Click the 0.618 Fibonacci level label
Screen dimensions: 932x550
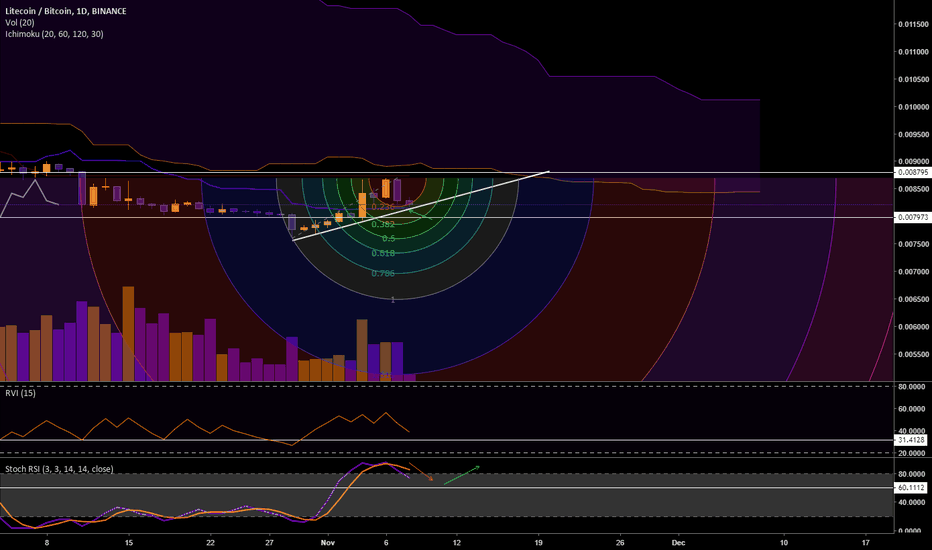pyautogui.click(x=383, y=253)
